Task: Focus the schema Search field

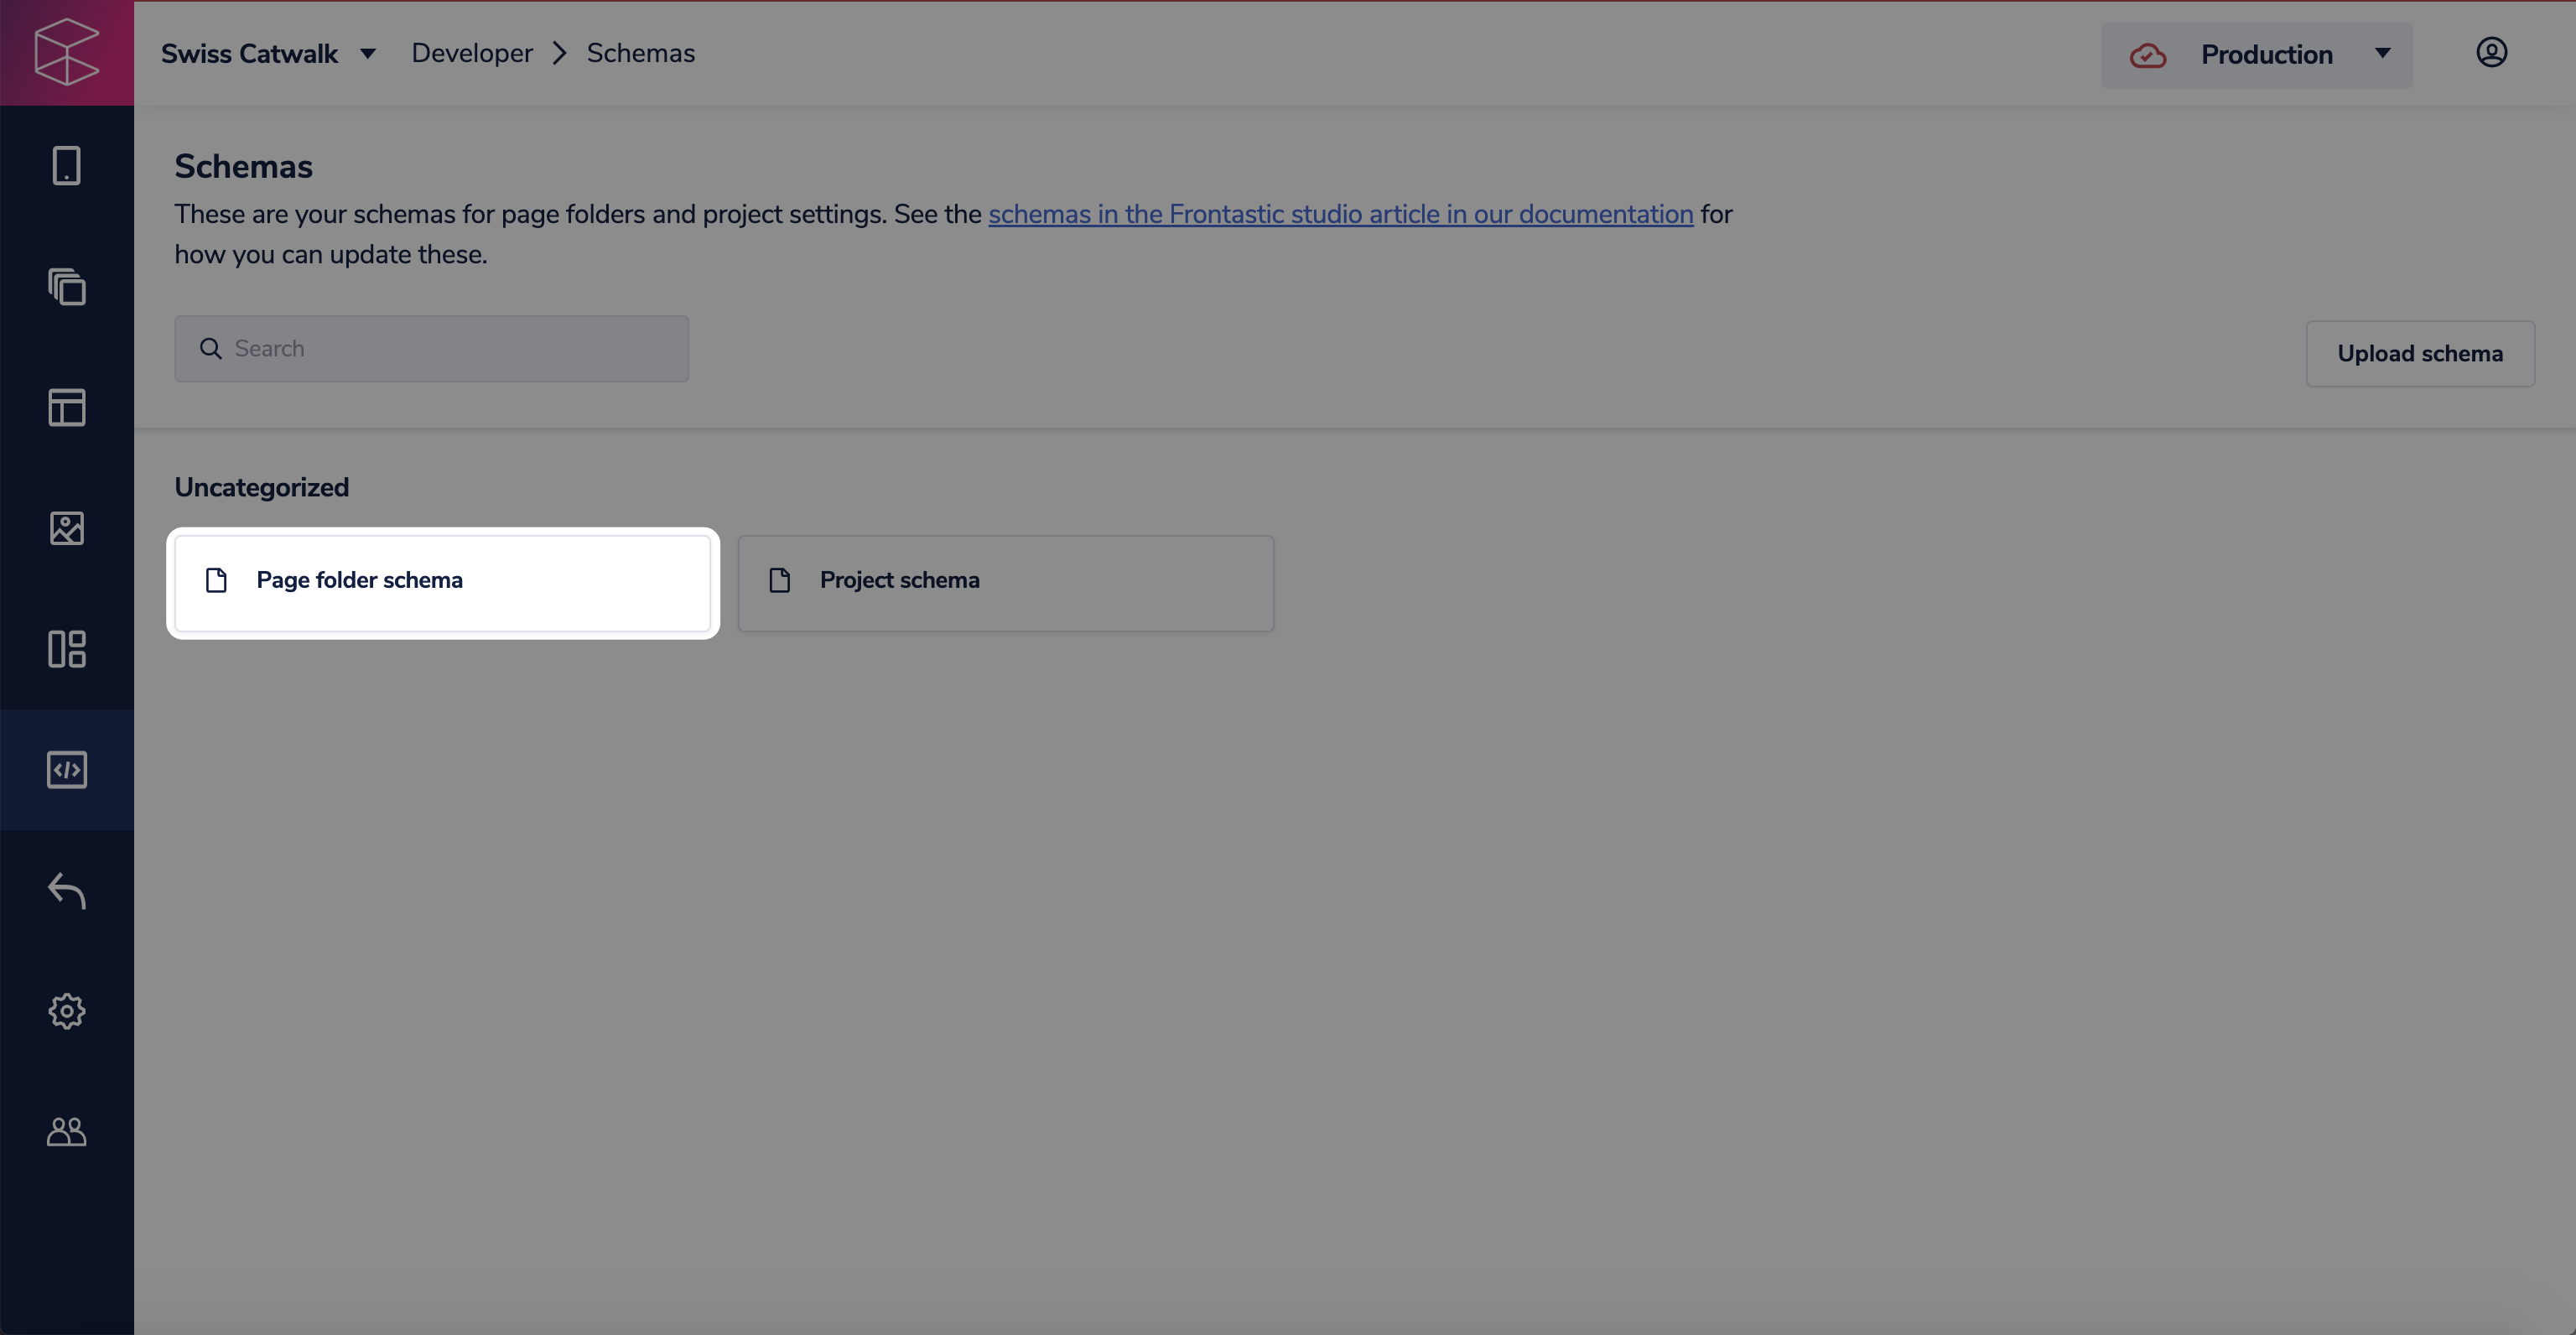Action: (432, 349)
